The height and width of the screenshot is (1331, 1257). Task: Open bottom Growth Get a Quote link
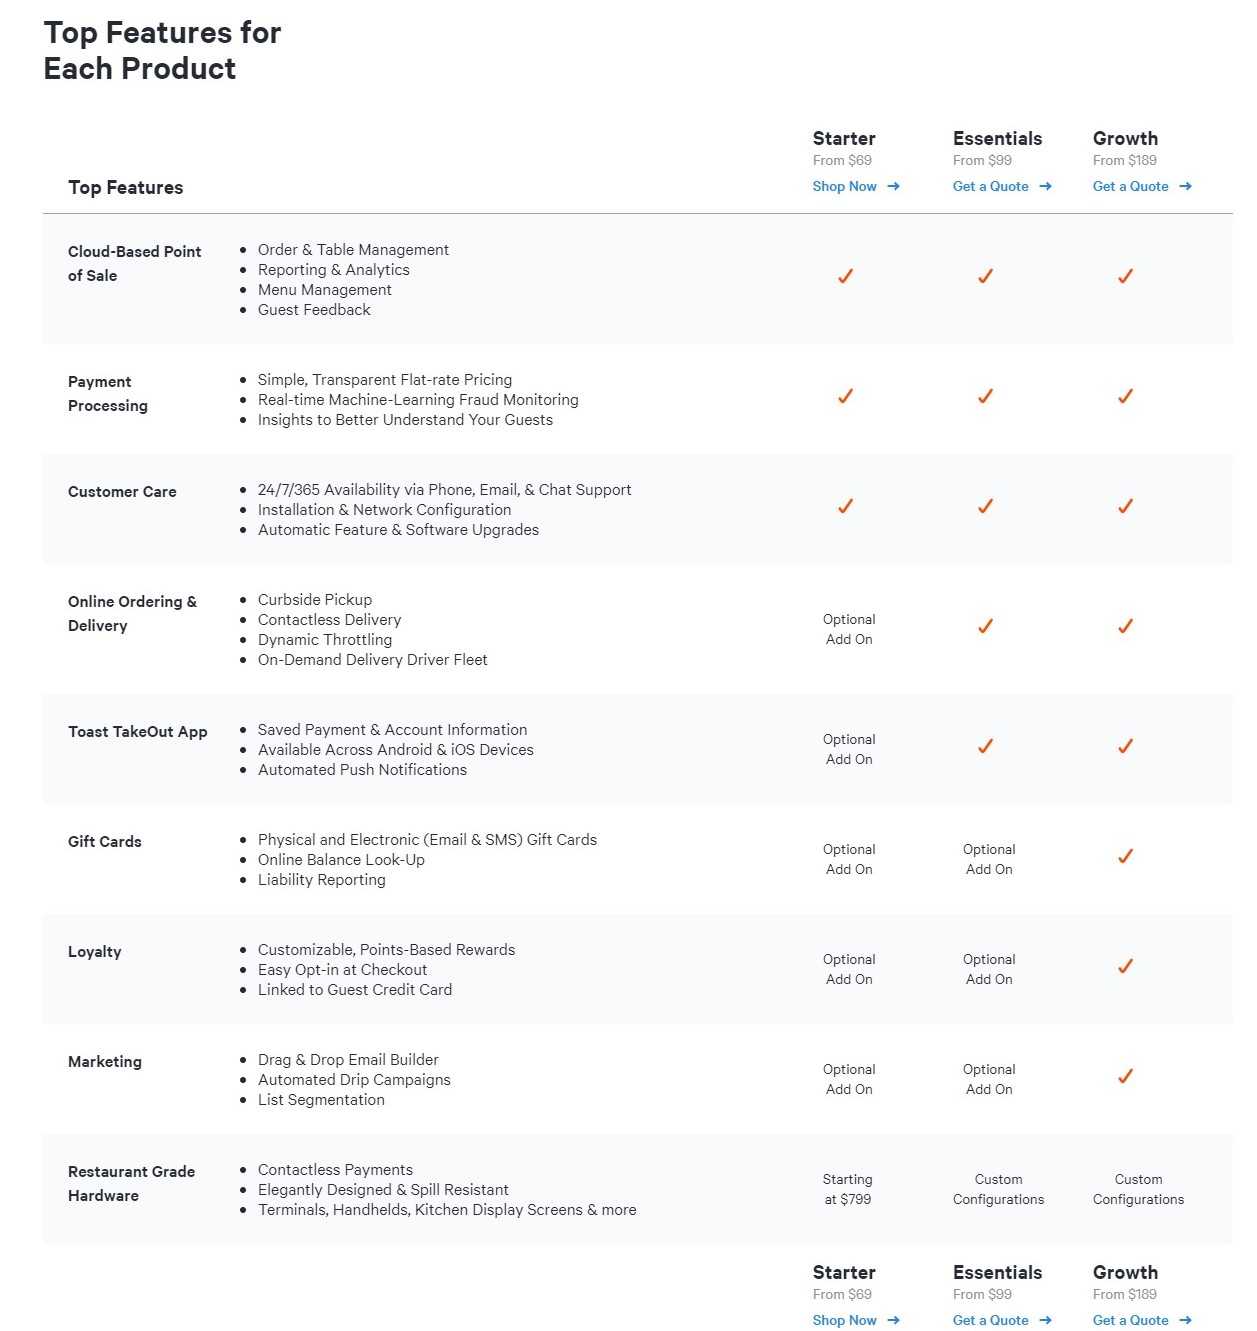coord(1130,1321)
